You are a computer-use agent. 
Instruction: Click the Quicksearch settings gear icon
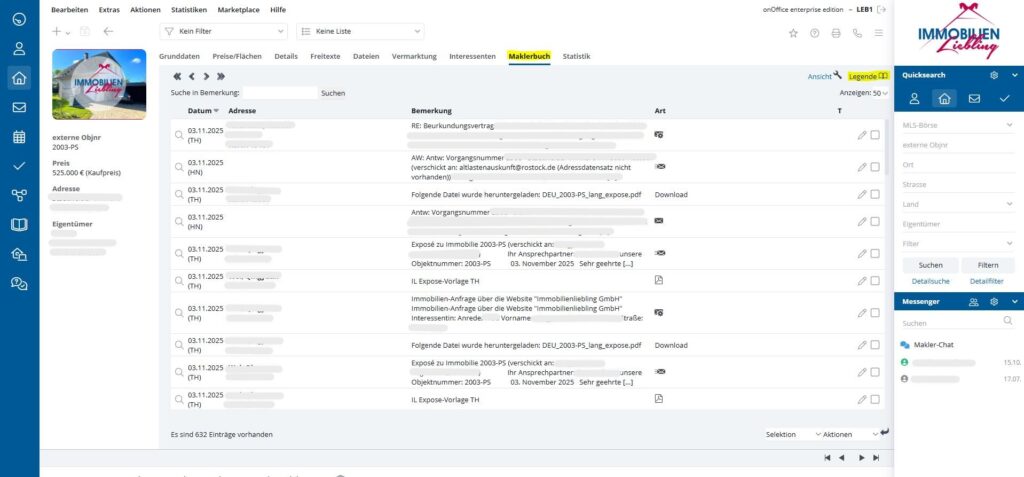pos(993,75)
